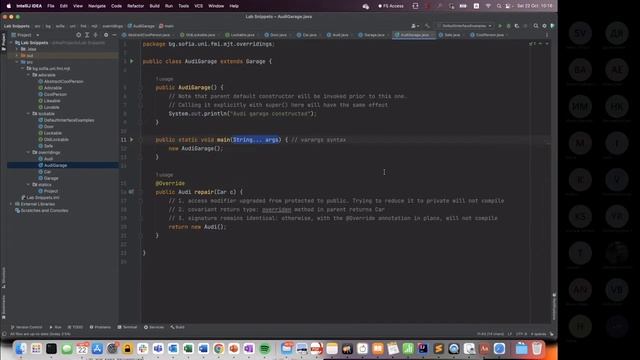Click Collapse All icon in Project panel
640x360 pixels.
coord(96,35)
